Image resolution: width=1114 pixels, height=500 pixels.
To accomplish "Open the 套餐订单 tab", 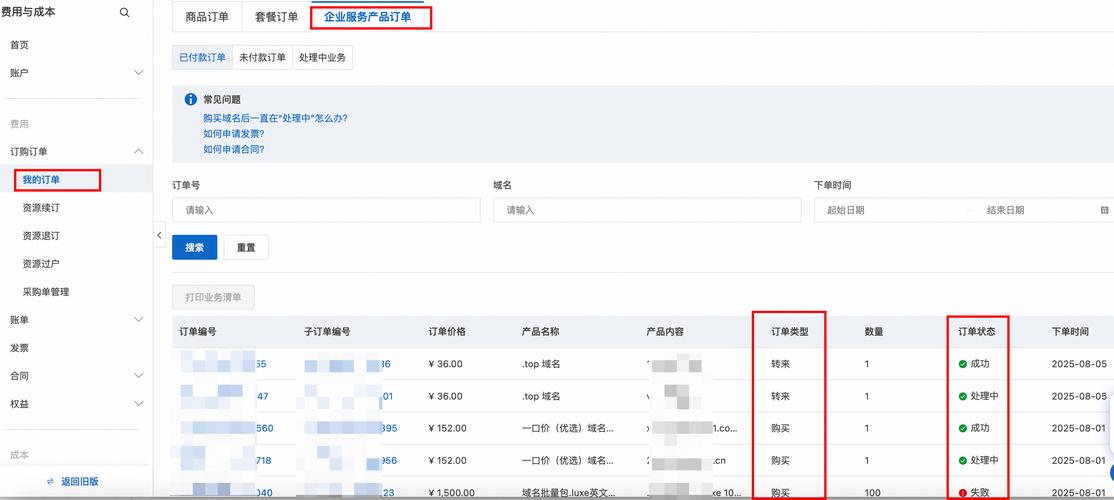I will pos(276,17).
